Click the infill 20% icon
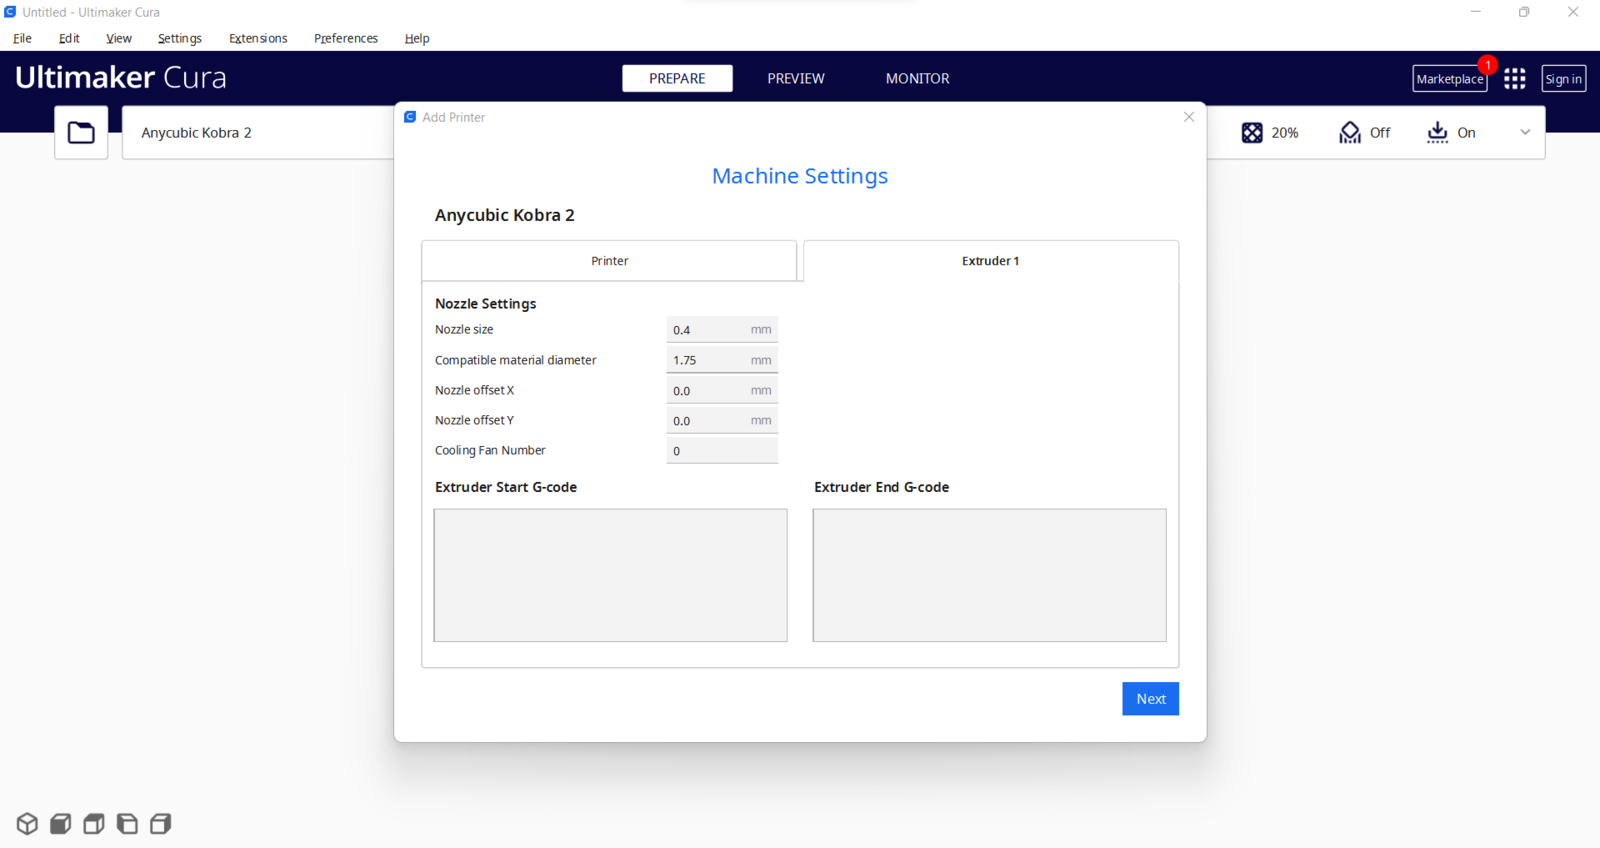Image resolution: width=1600 pixels, height=848 pixels. pos(1252,132)
